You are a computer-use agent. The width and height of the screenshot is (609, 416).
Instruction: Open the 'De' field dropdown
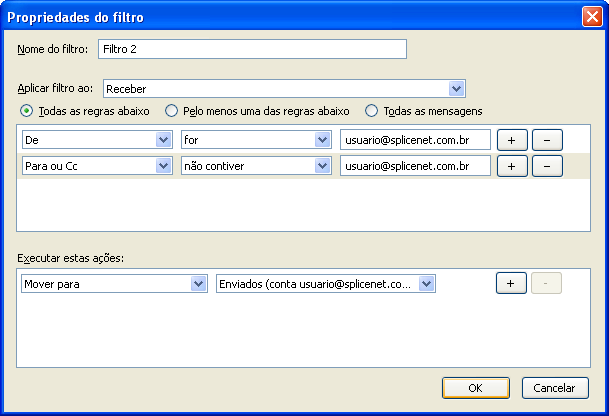point(97,140)
